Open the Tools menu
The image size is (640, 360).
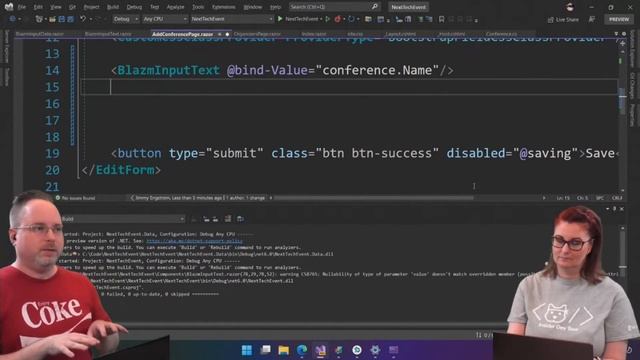point(198,7)
